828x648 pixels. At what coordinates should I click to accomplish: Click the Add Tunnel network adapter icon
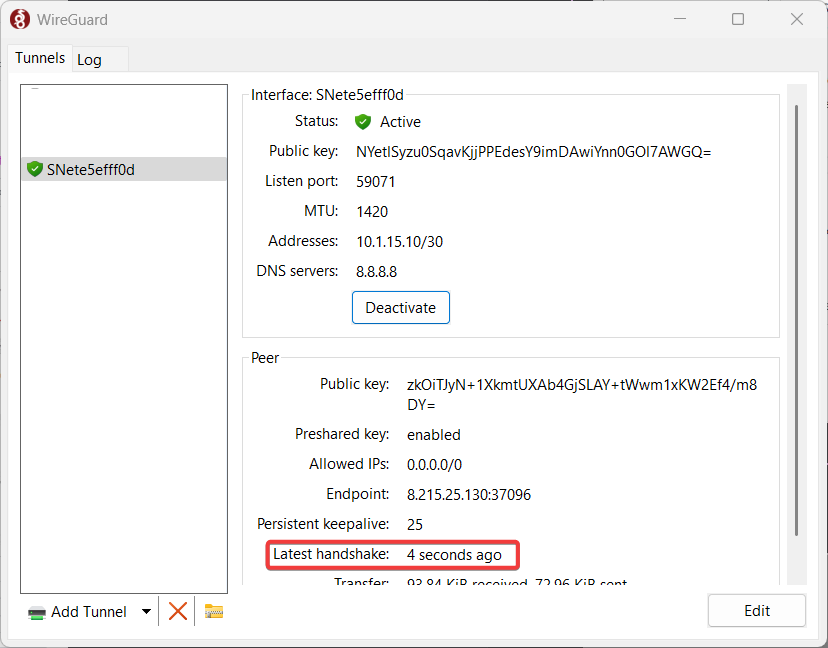coord(36,613)
